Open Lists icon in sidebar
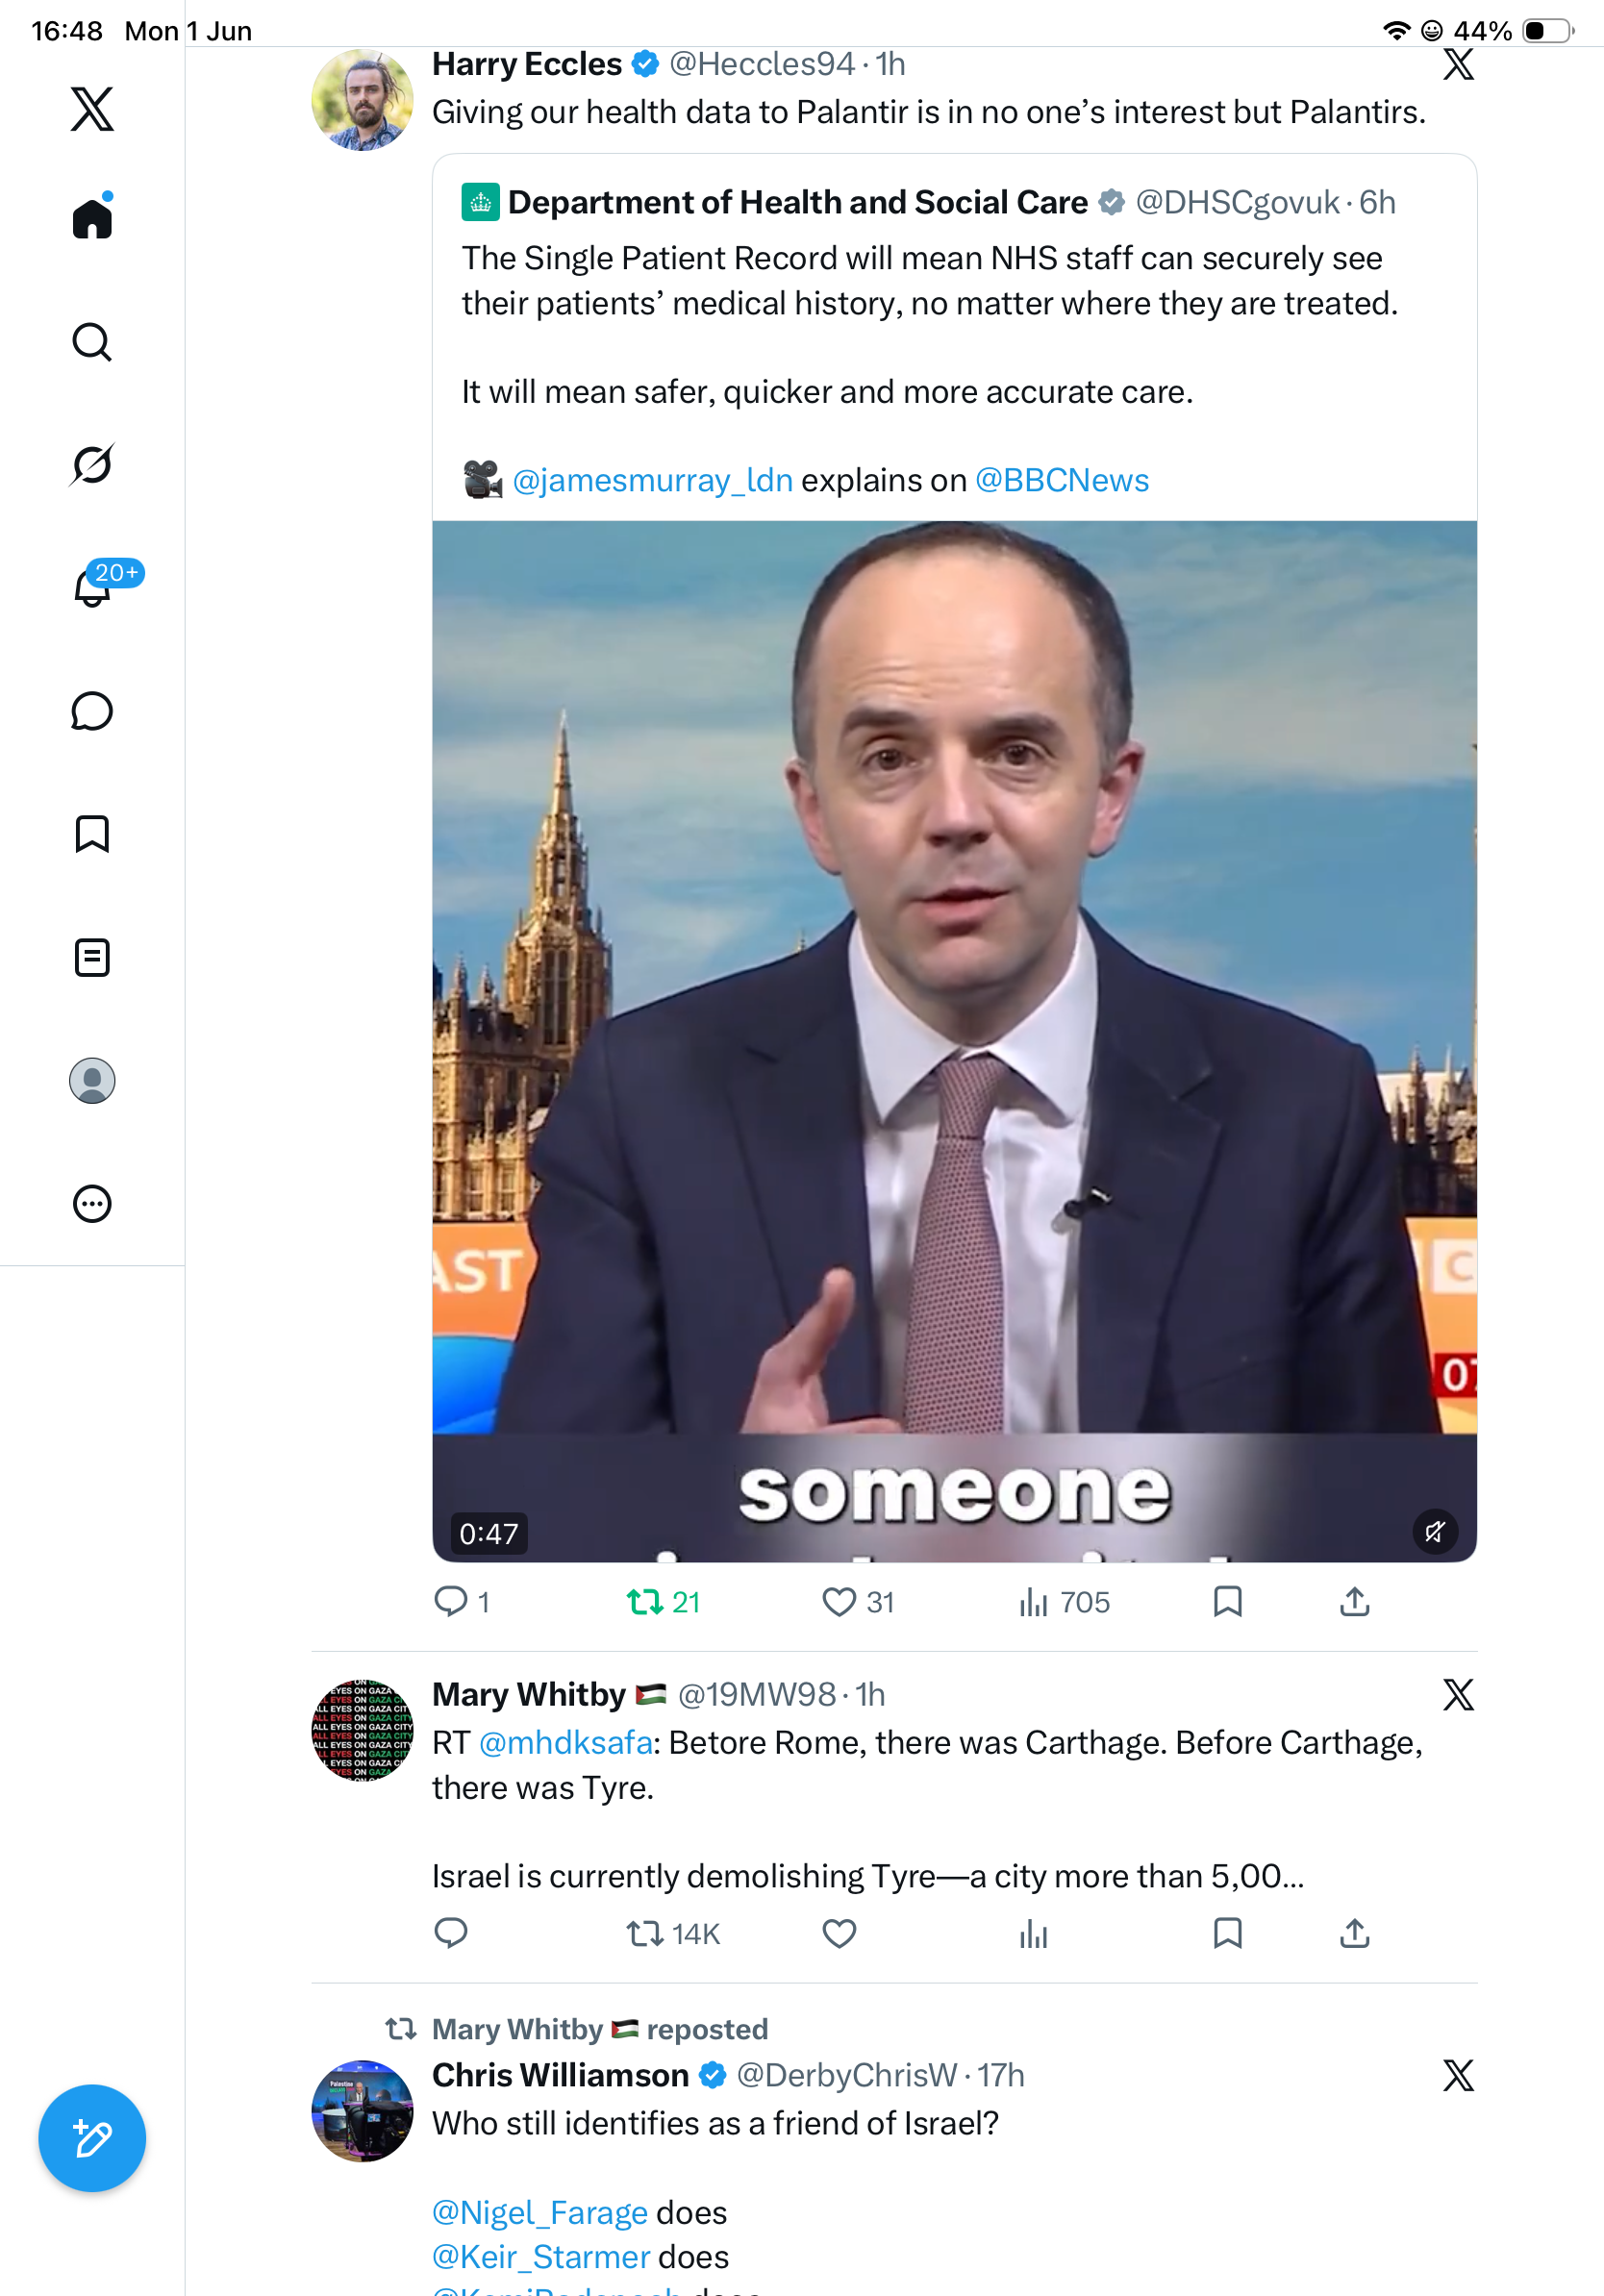The width and height of the screenshot is (1604, 2296). (92, 957)
